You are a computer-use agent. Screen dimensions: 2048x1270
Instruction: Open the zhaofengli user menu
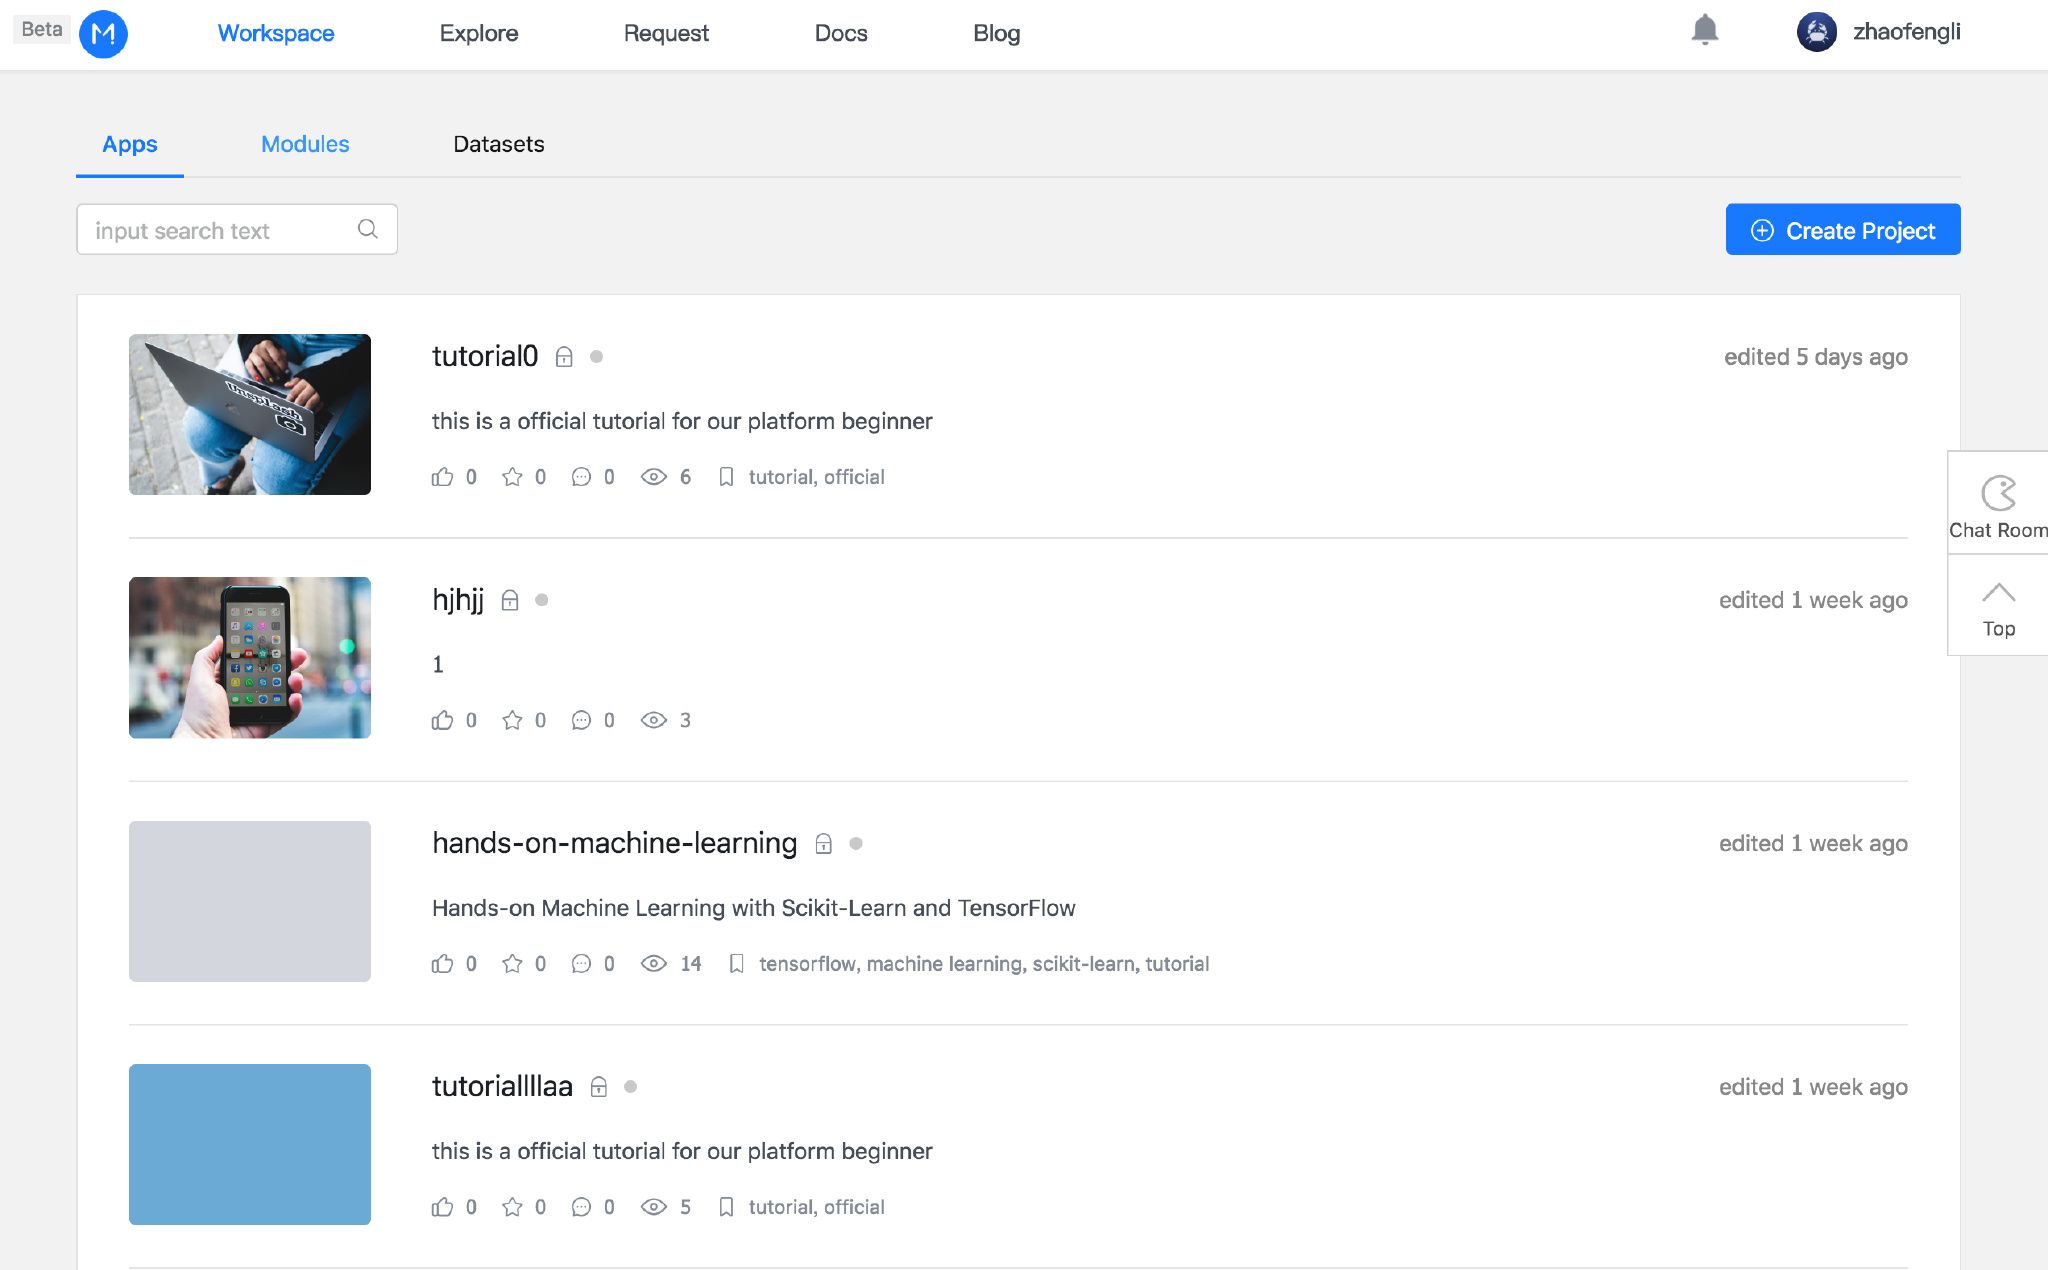coord(1878,32)
